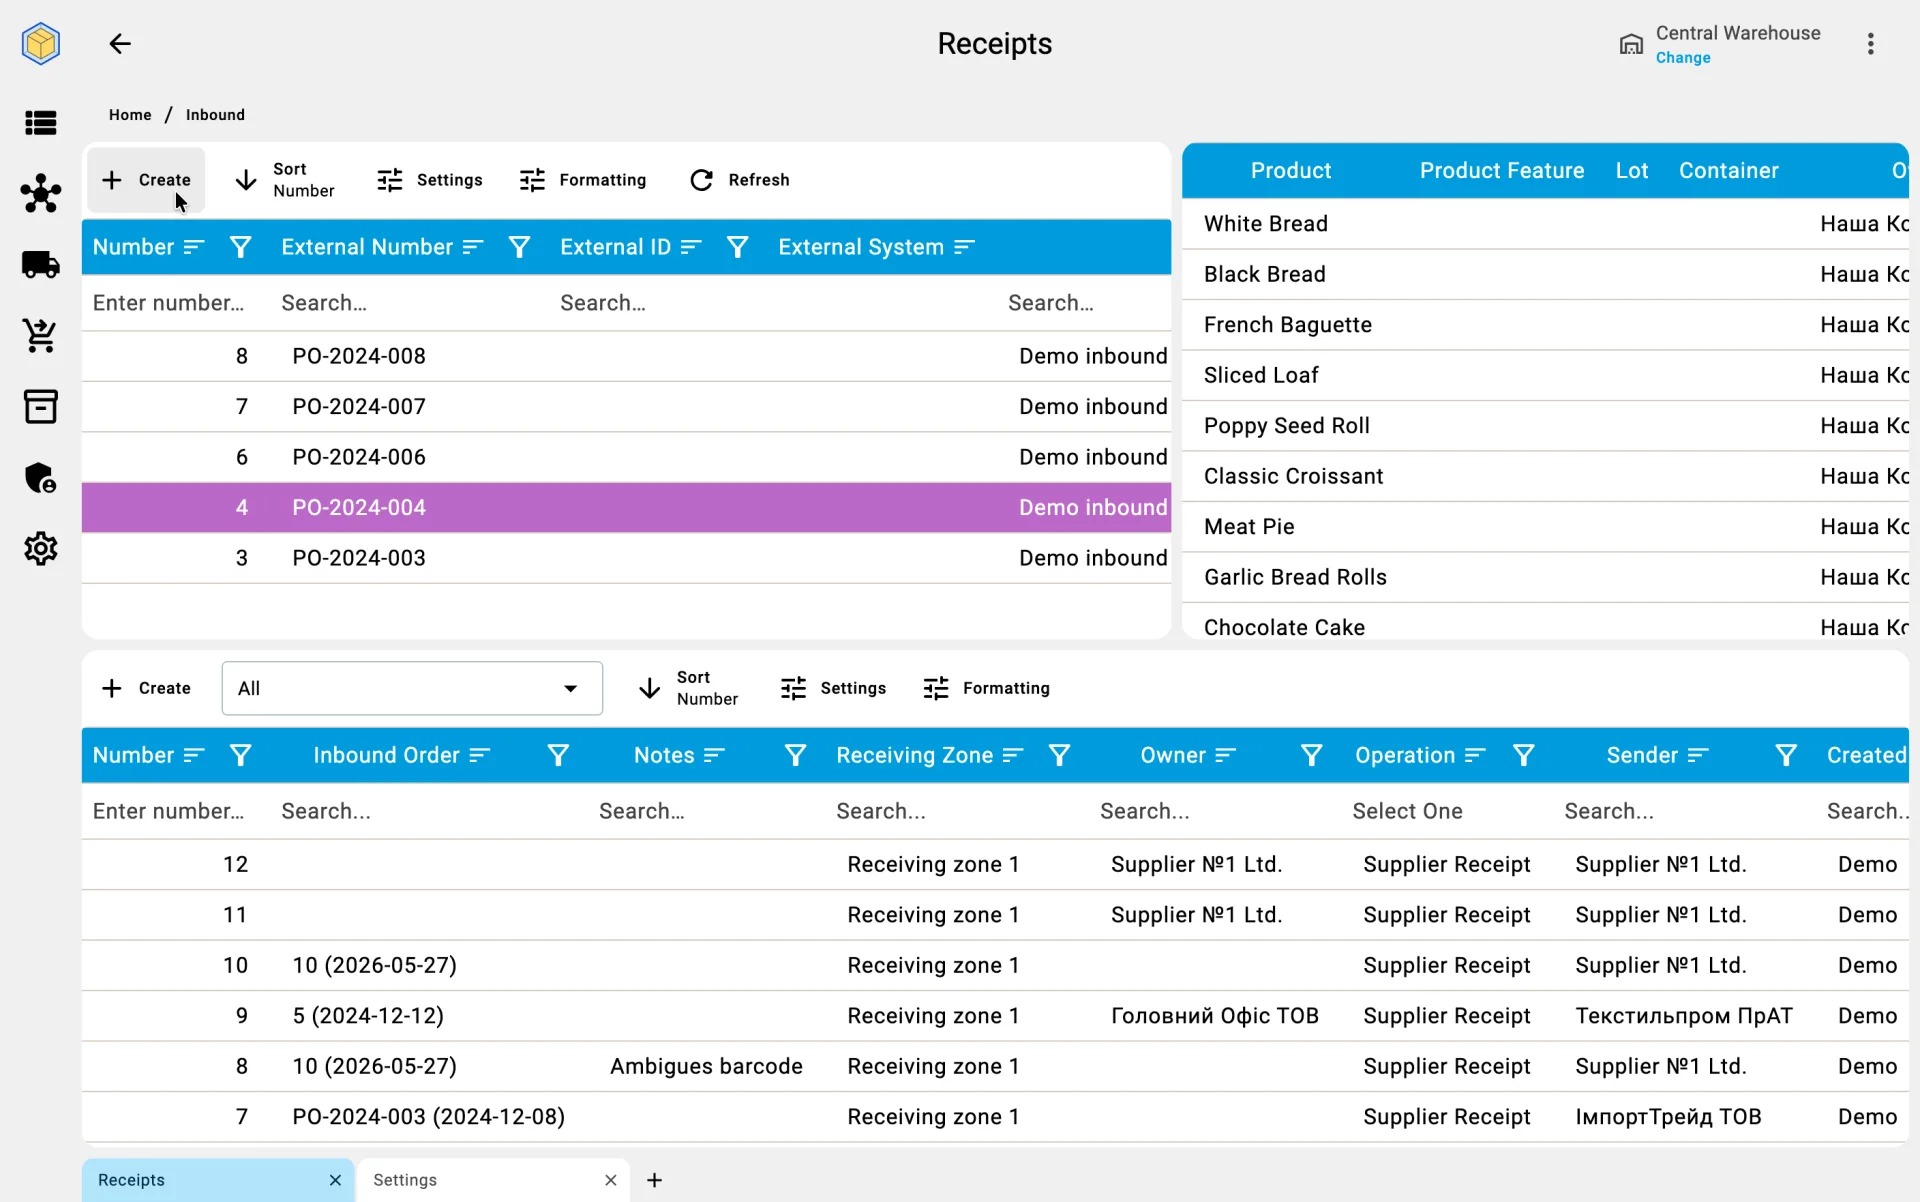Click the warehouse building icon

(x=1631, y=44)
